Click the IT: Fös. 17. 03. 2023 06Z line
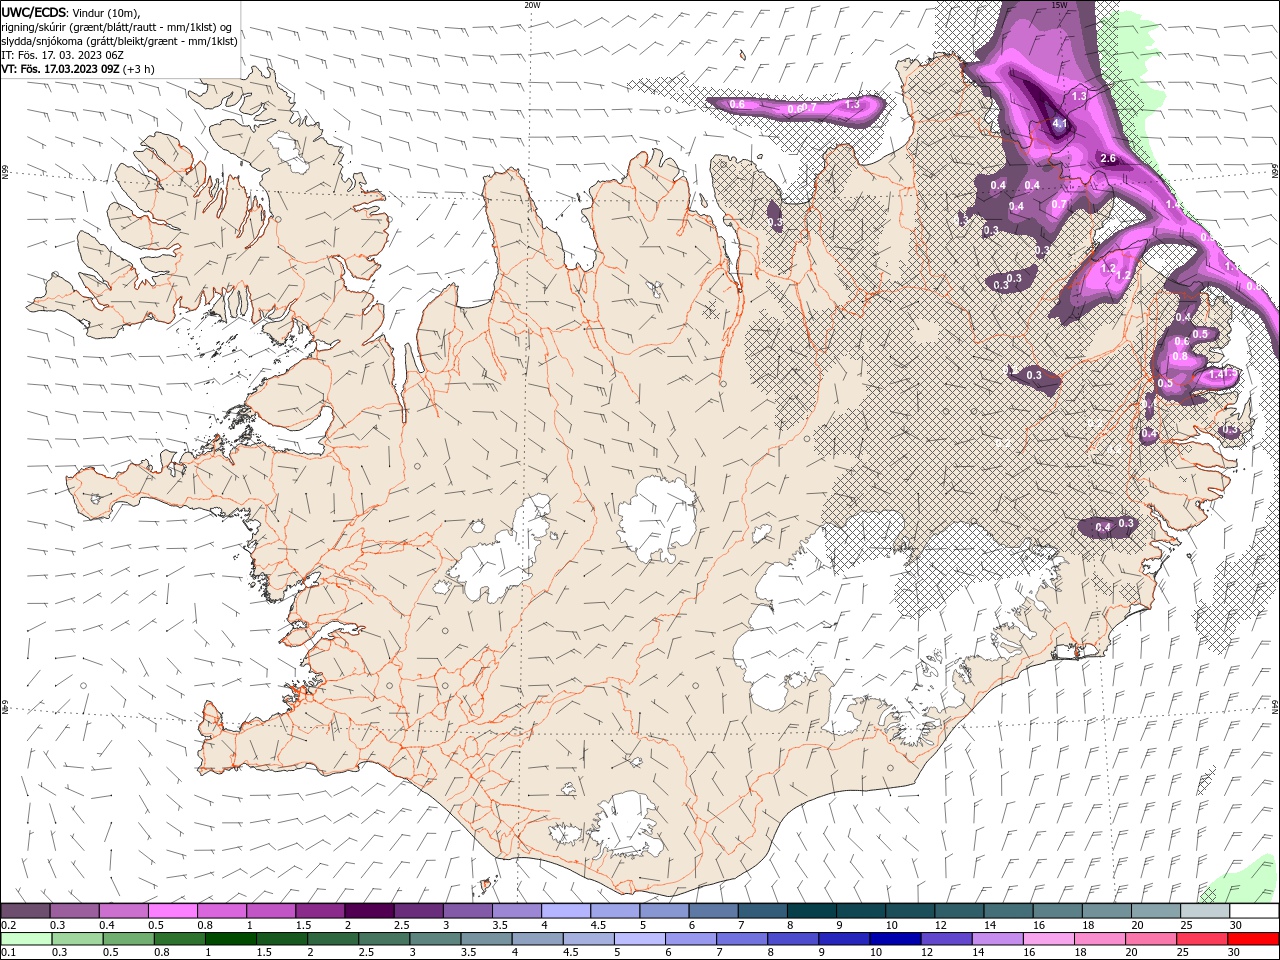This screenshot has width=1280, height=960. click(x=62, y=55)
